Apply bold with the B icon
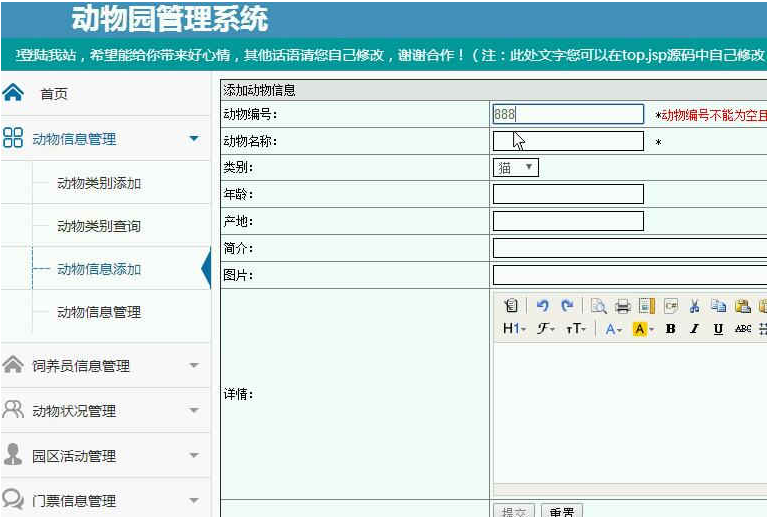This screenshot has height=517, width=773. (x=670, y=329)
